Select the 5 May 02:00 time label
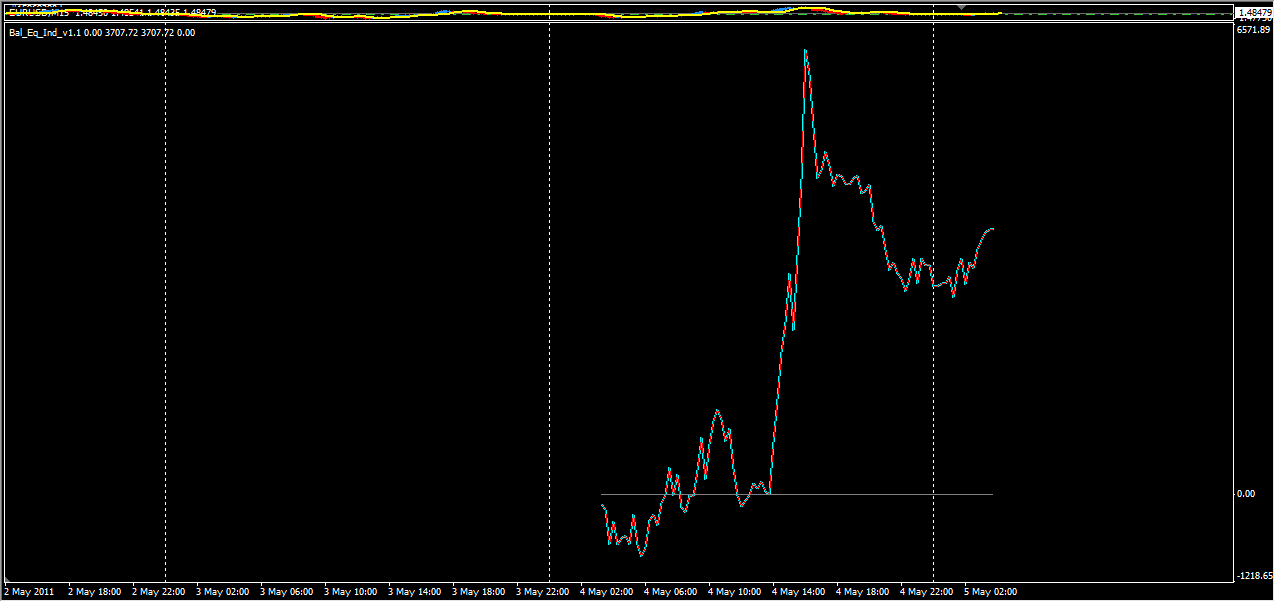The image size is (1274, 601). coord(991,592)
